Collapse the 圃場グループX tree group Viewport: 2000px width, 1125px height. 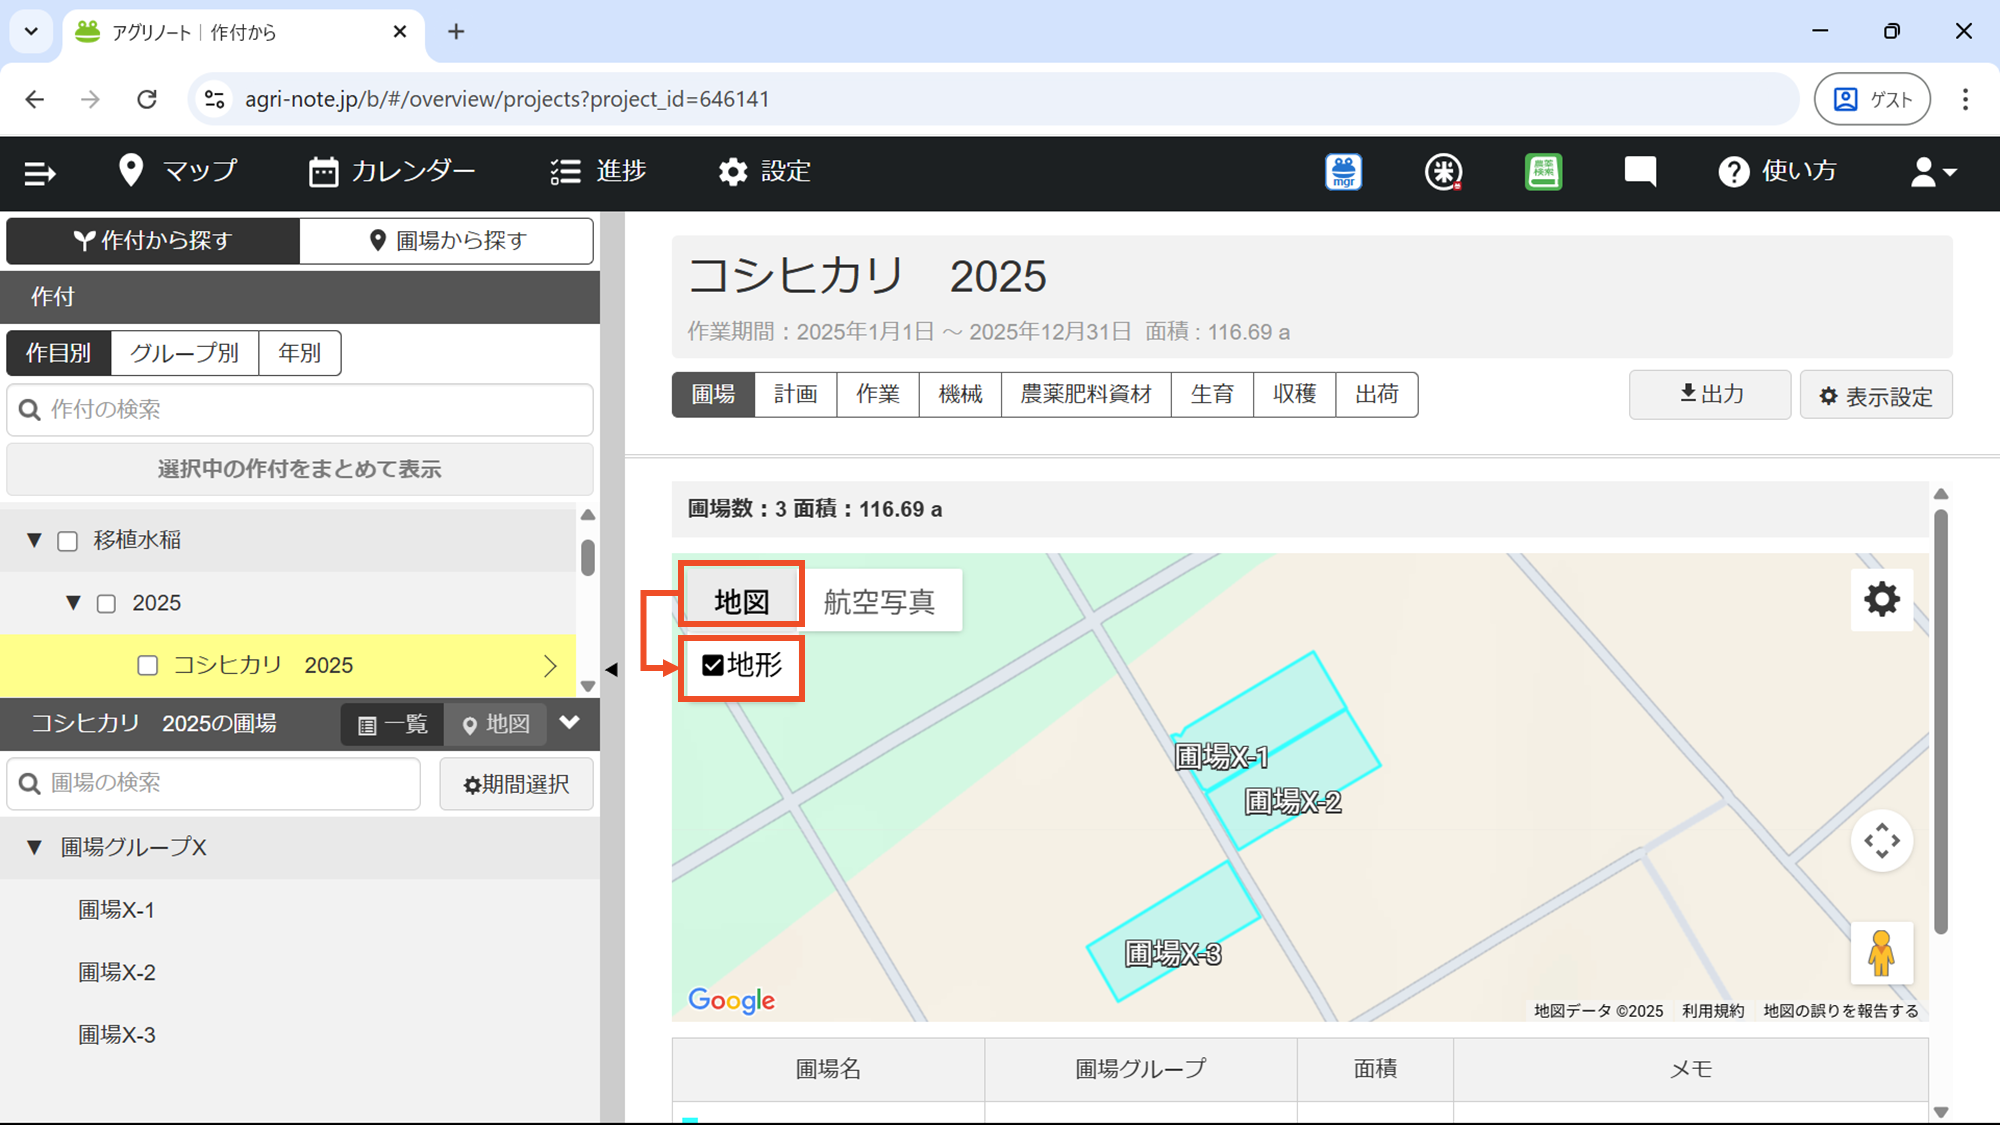click(x=34, y=848)
